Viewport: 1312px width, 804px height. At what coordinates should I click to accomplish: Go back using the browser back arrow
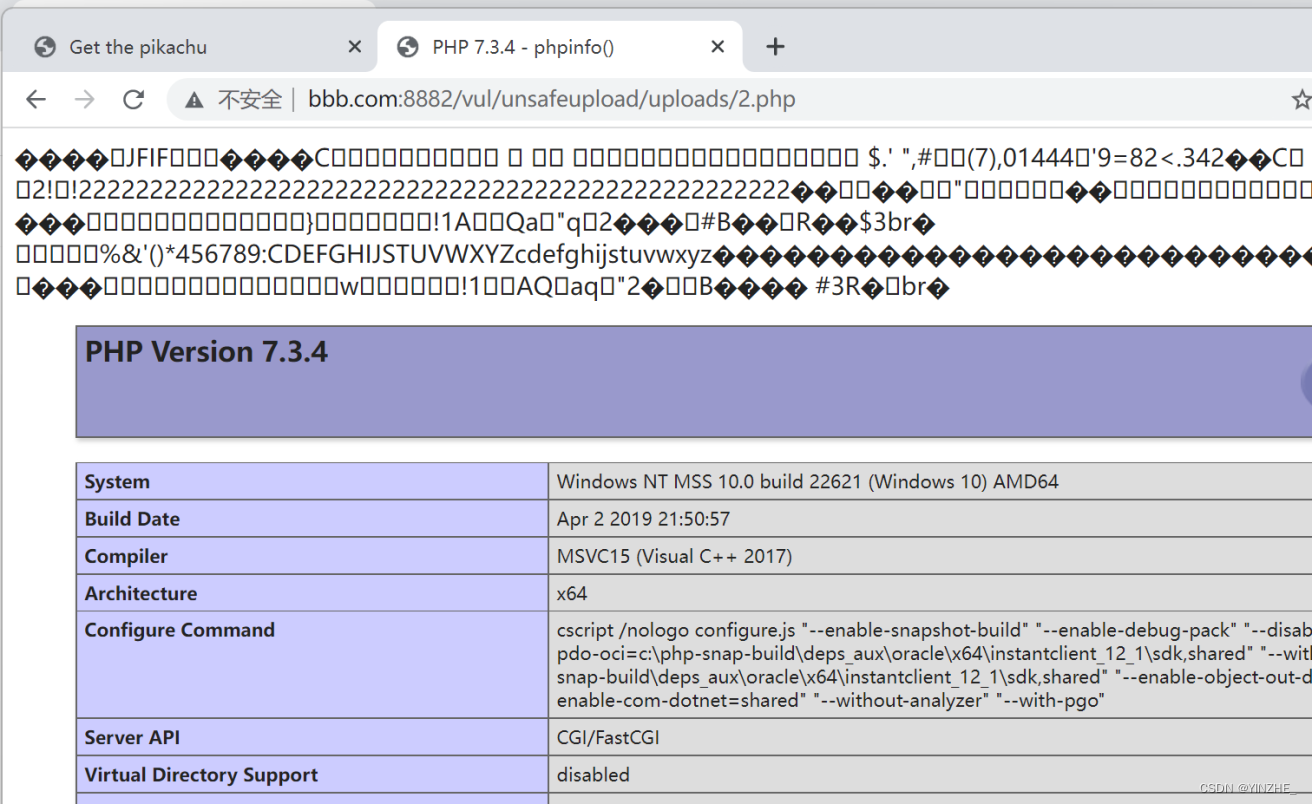point(36,99)
